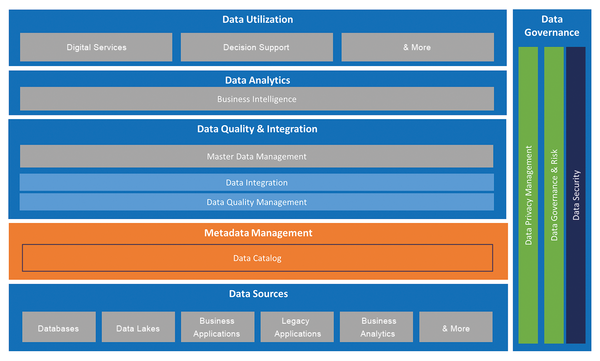Image resolution: width=600 pixels, height=361 pixels.
Task: Click the & More box under Data Utilization
Action: pyautogui.click(x=417, y=47)
